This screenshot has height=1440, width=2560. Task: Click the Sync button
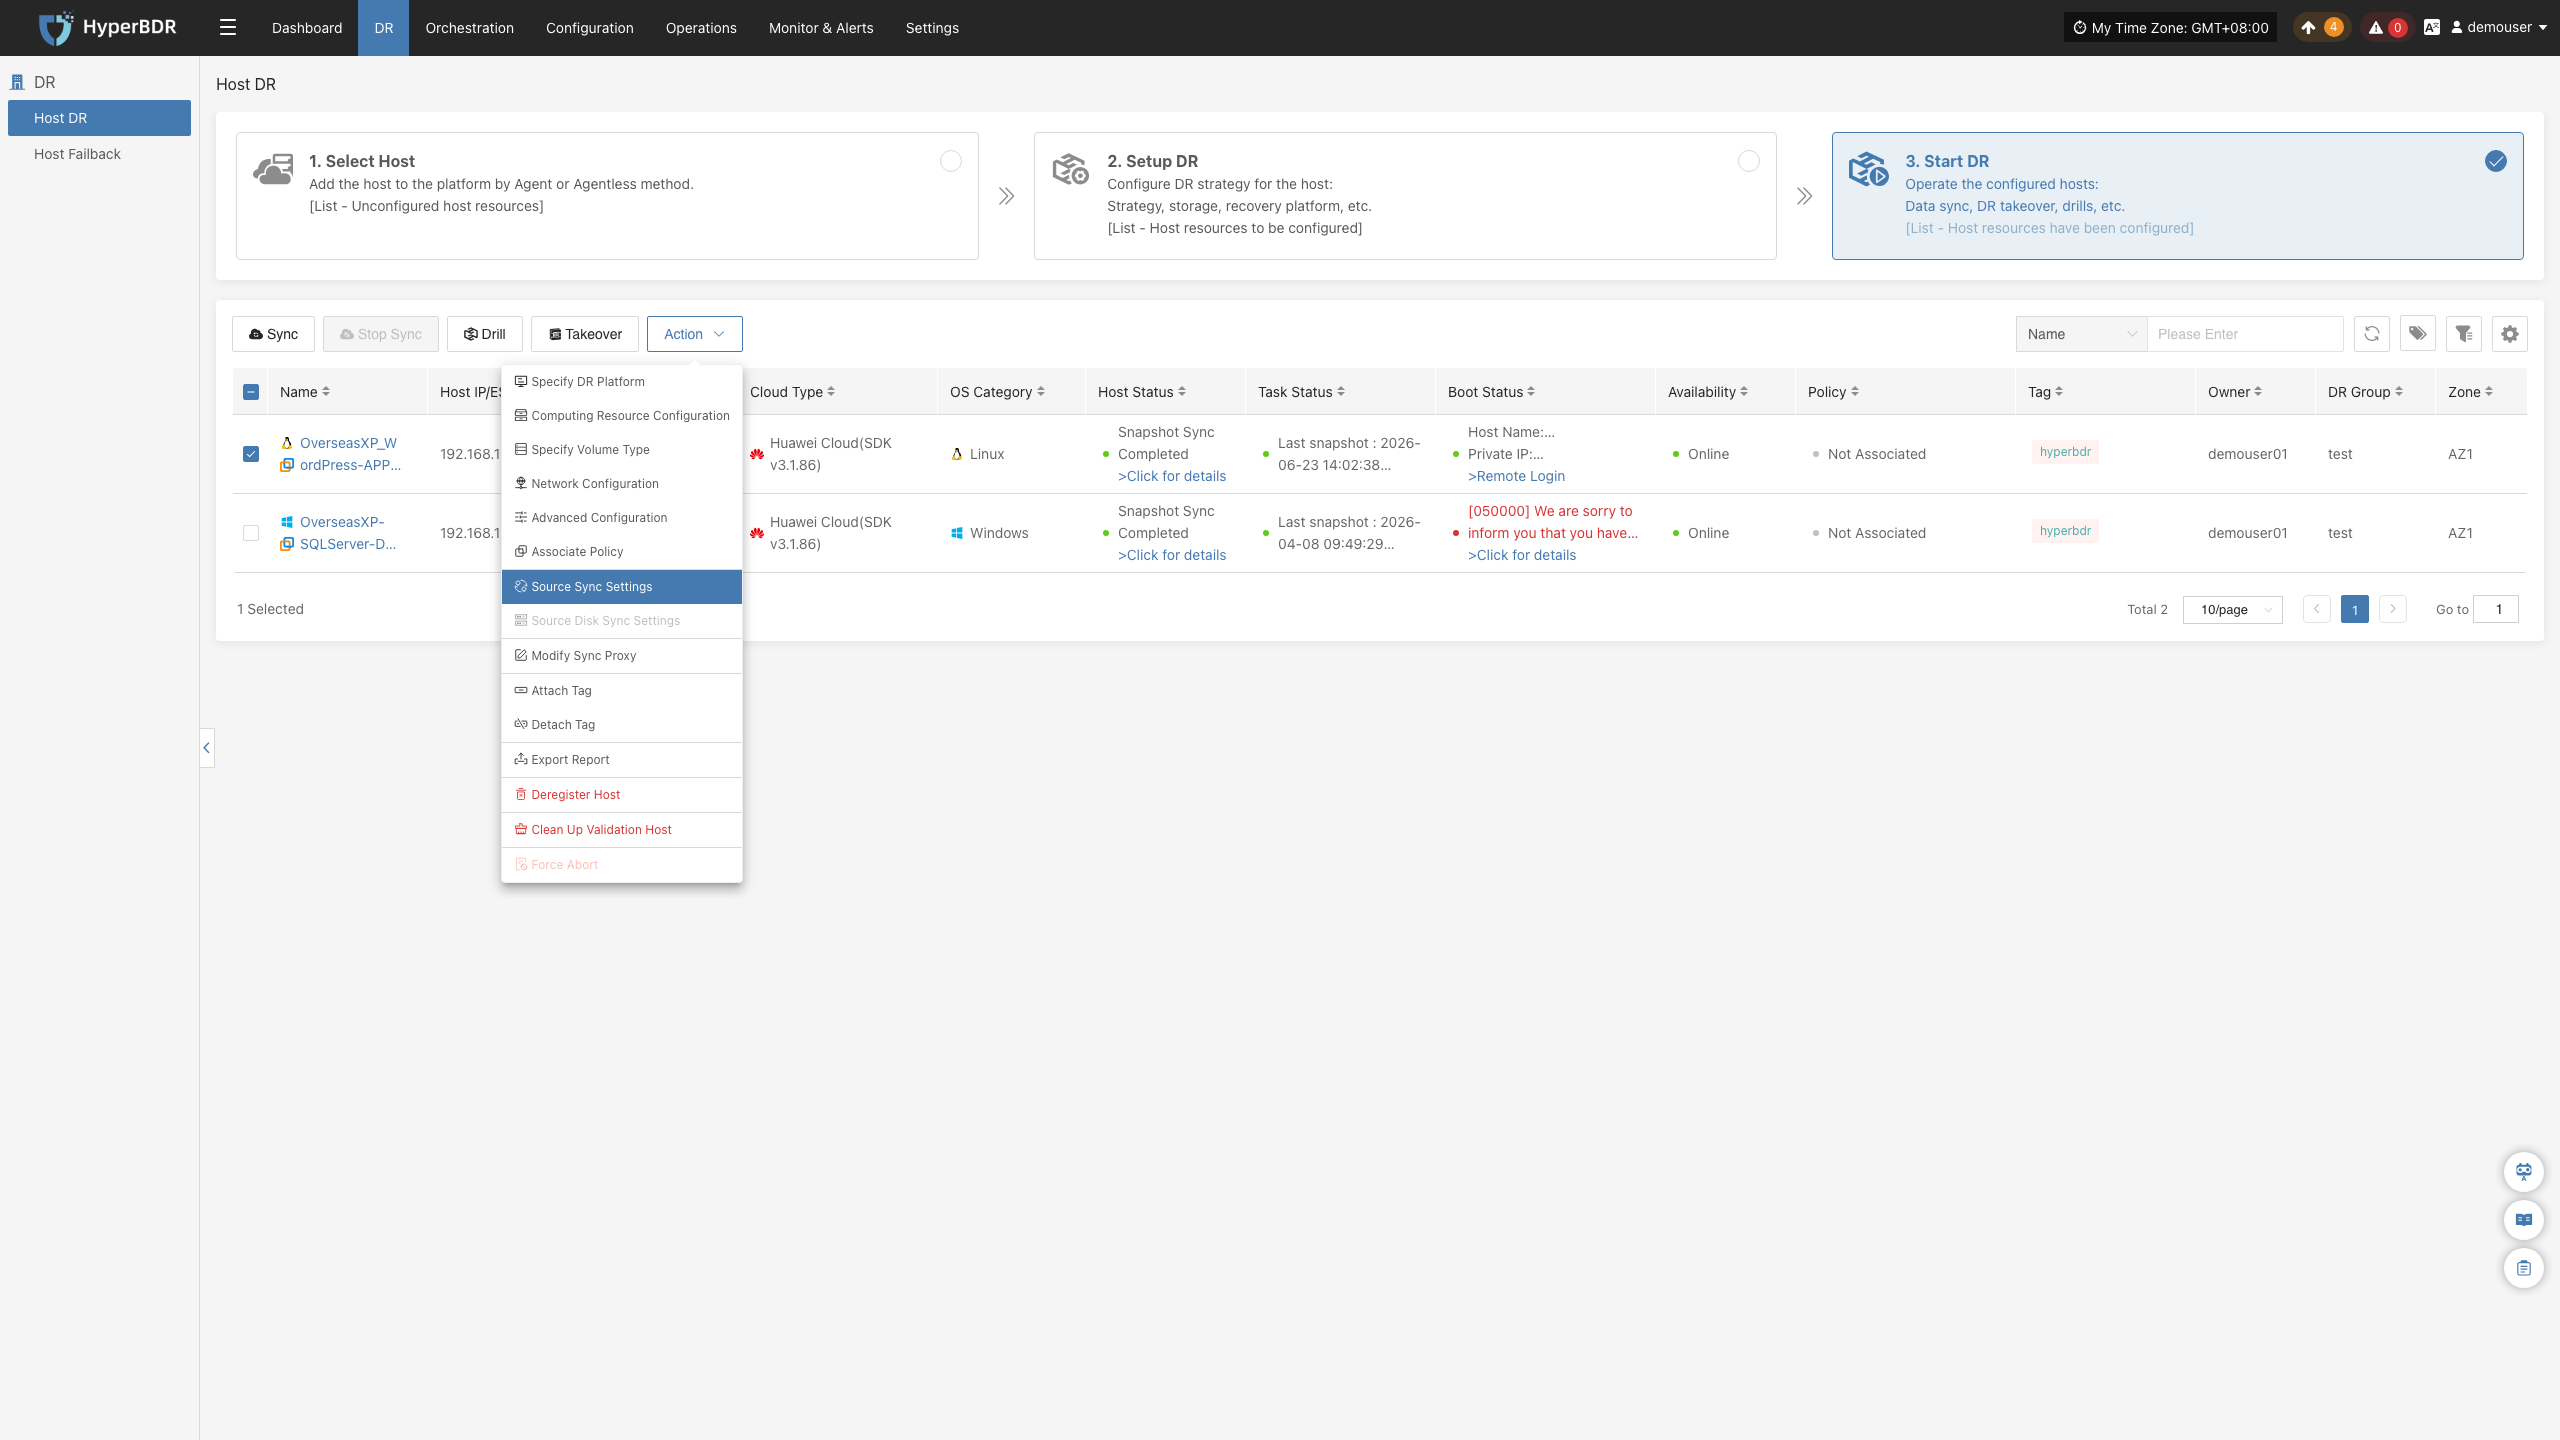[x=273, y=334]
